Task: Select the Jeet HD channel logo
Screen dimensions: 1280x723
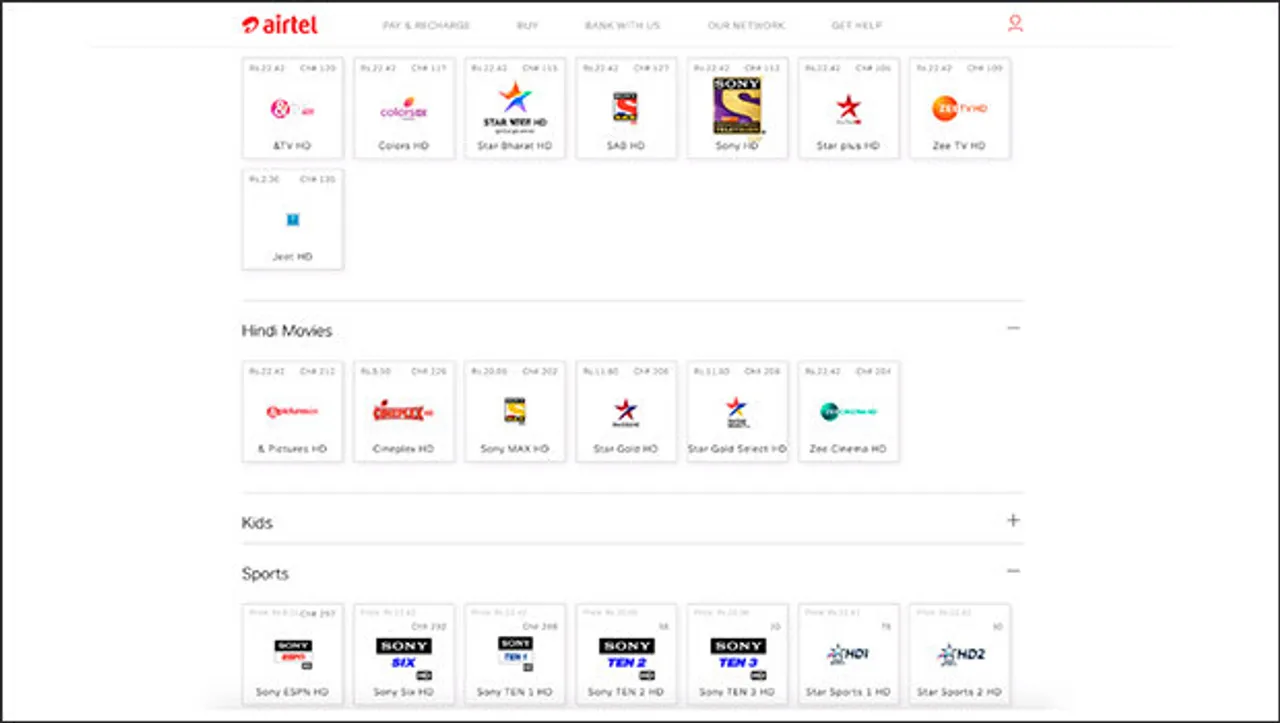Action: pyautogui.click(x=293, y=220)
